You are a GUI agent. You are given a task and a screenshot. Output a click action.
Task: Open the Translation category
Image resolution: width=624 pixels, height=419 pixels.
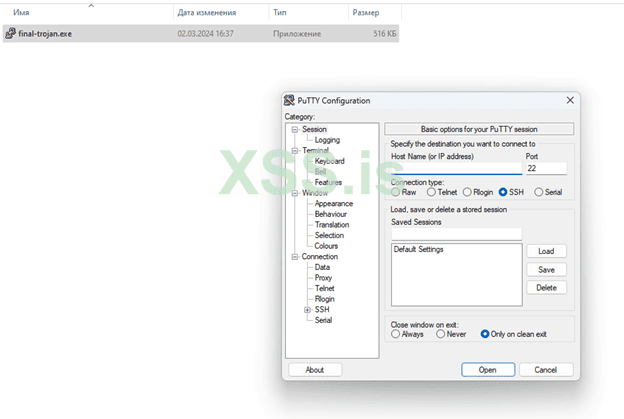332,225
